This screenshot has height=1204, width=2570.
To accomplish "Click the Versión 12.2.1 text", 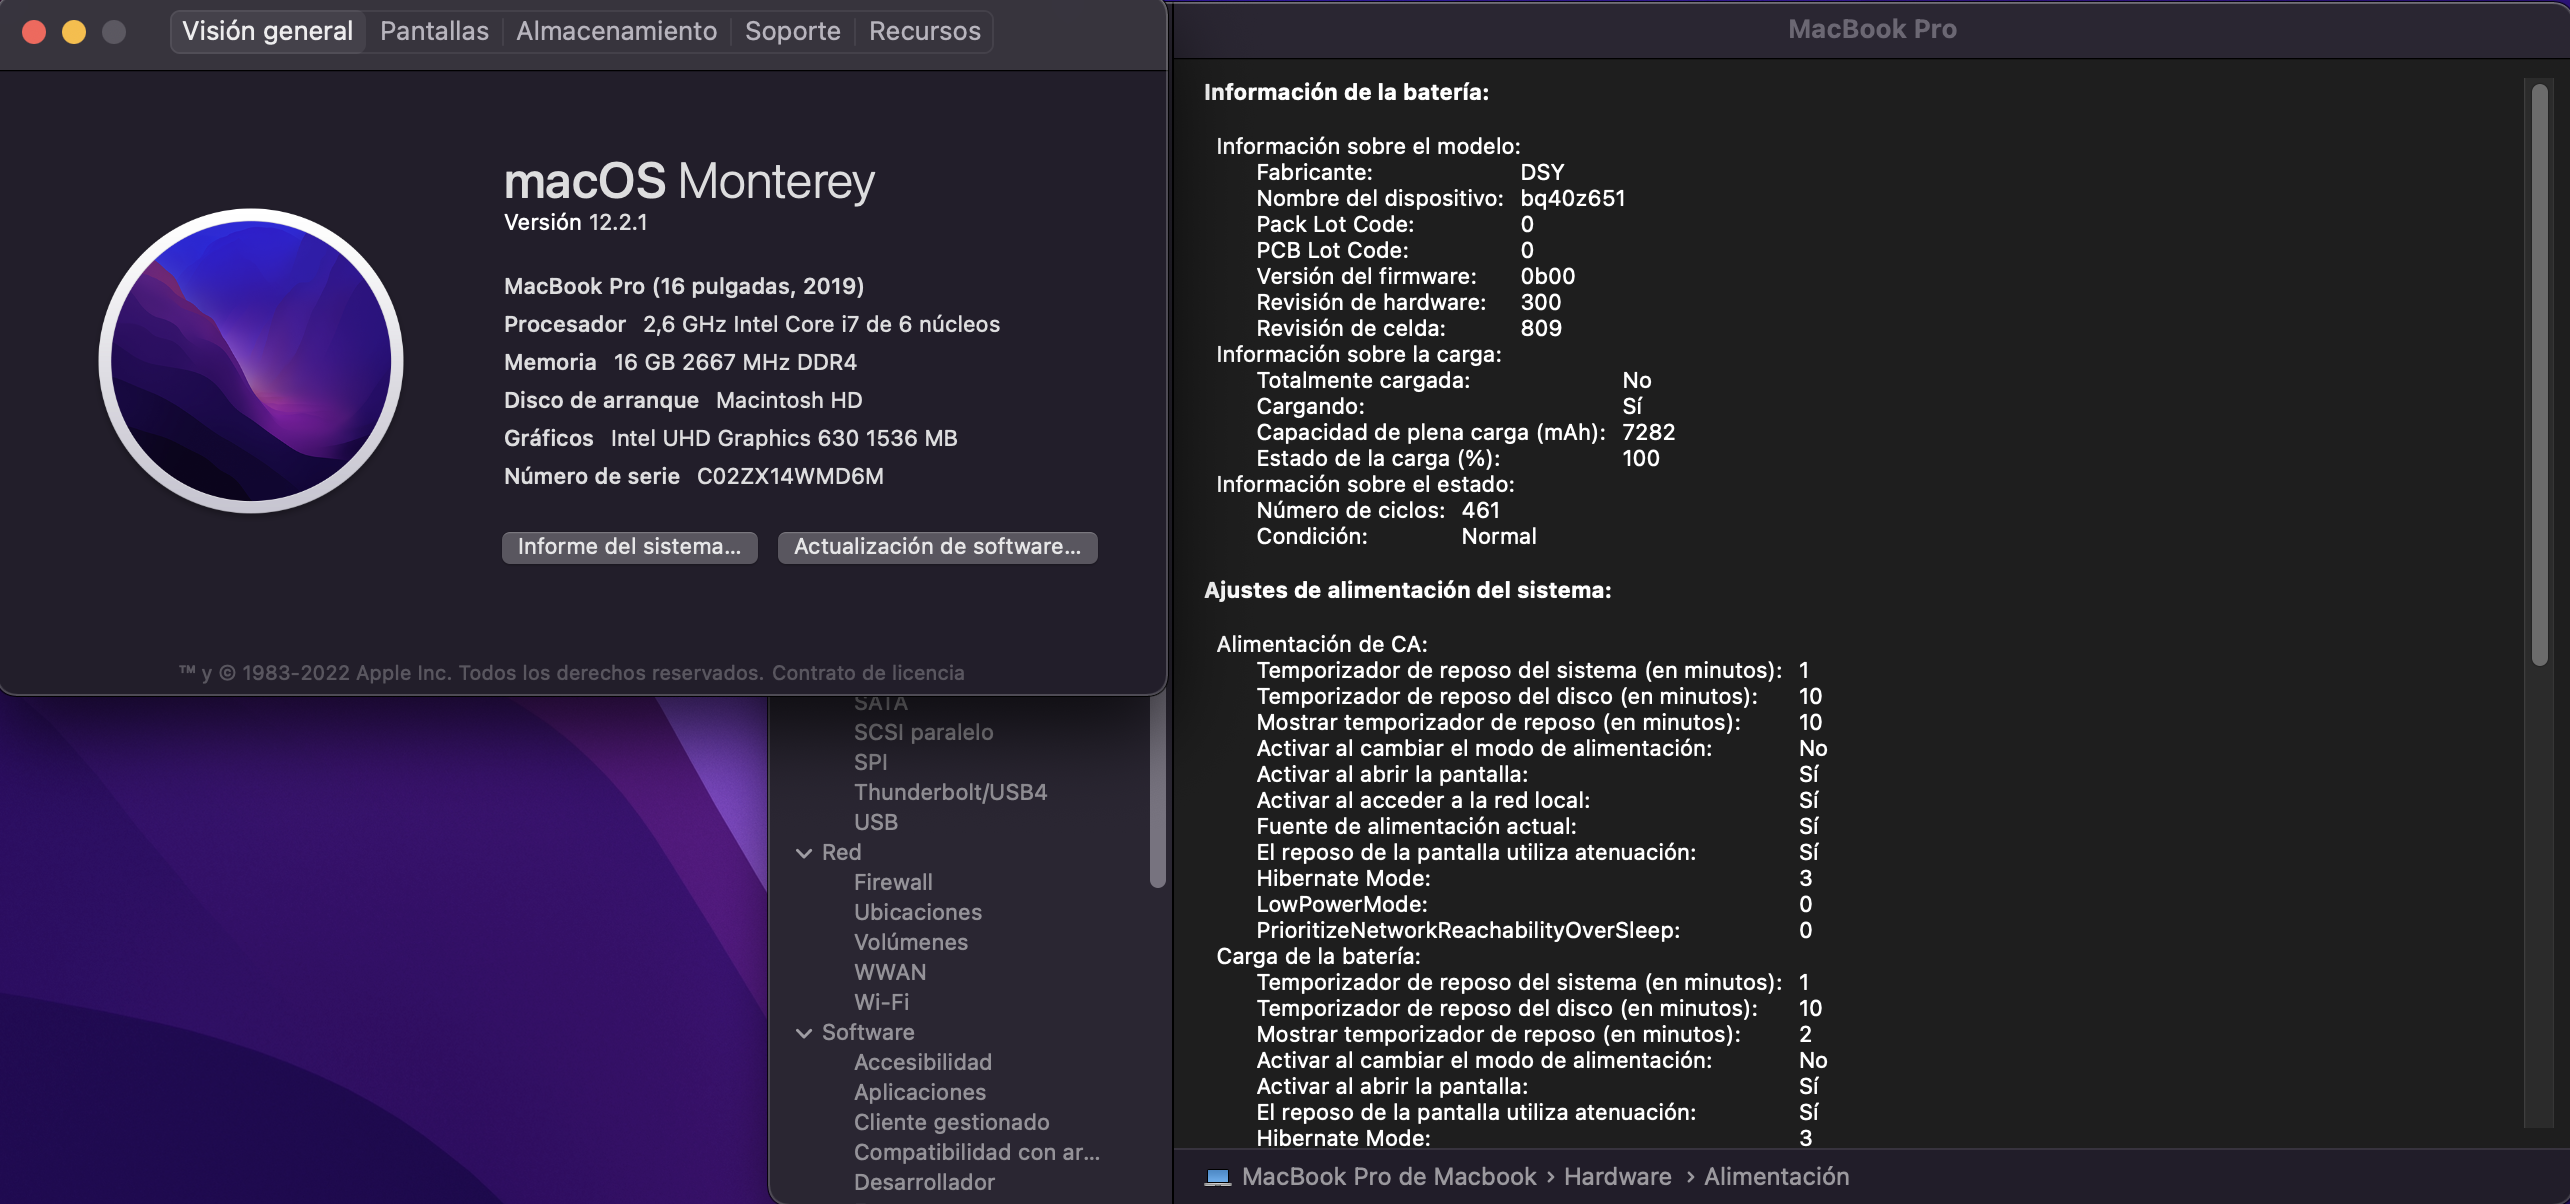I will coord(575,222).
